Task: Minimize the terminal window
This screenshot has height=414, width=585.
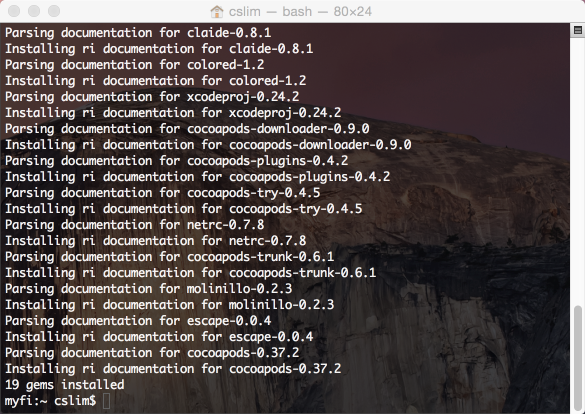Action: click(x=34, y=11)
